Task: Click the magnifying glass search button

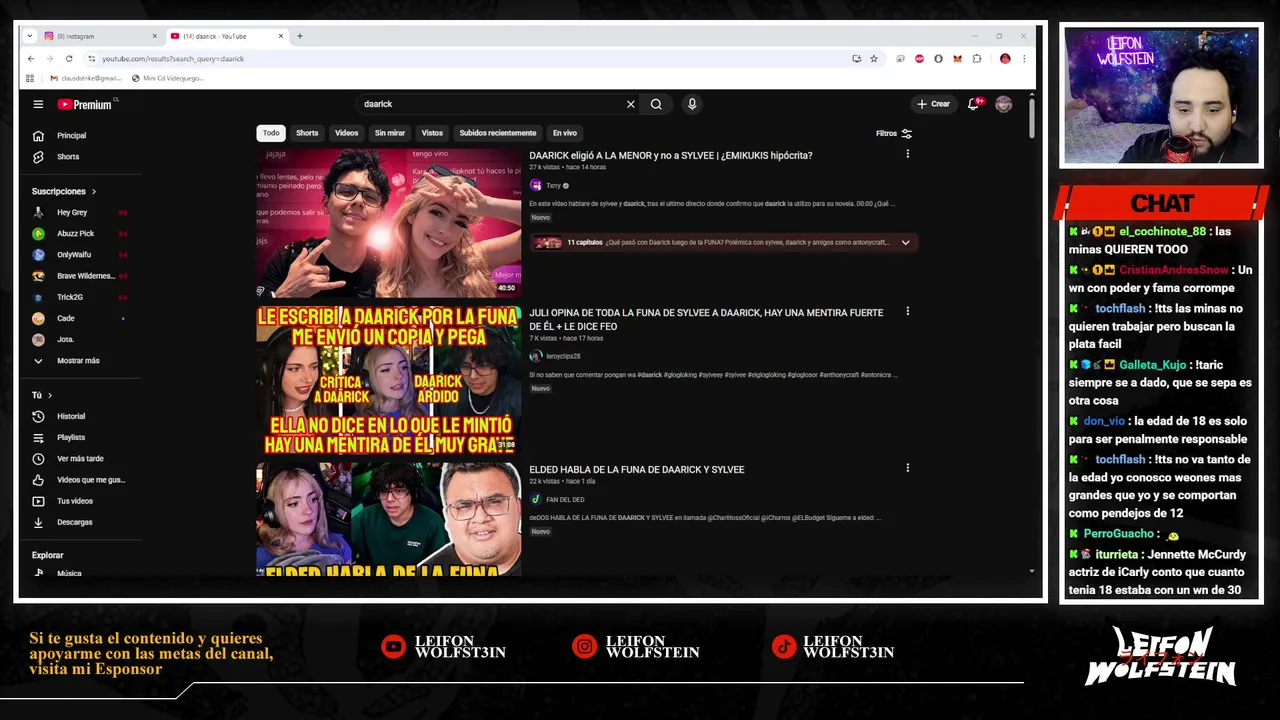Action: click(656, 104)
